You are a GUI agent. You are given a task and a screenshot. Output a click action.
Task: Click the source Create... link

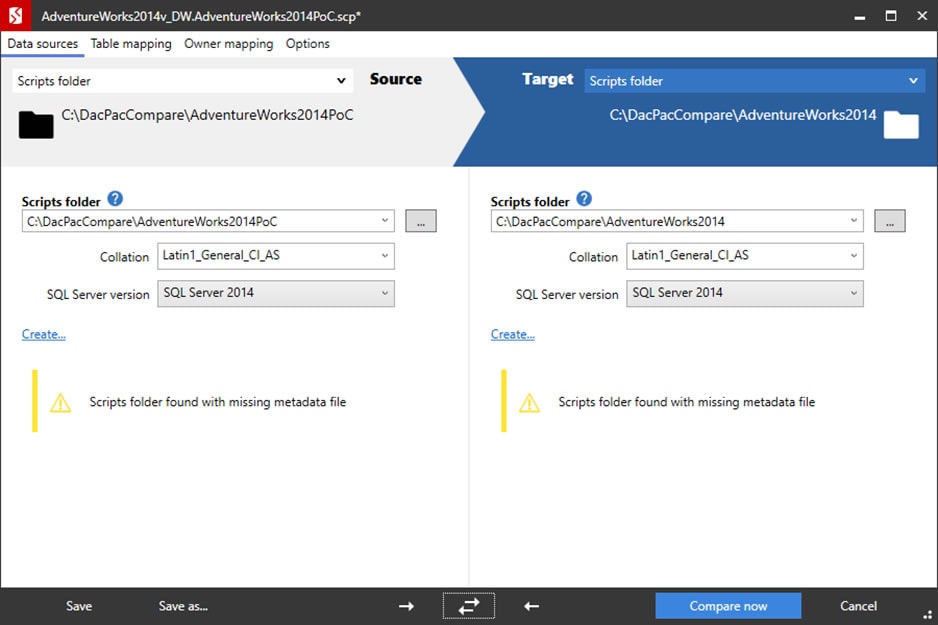tap(44, 334)
